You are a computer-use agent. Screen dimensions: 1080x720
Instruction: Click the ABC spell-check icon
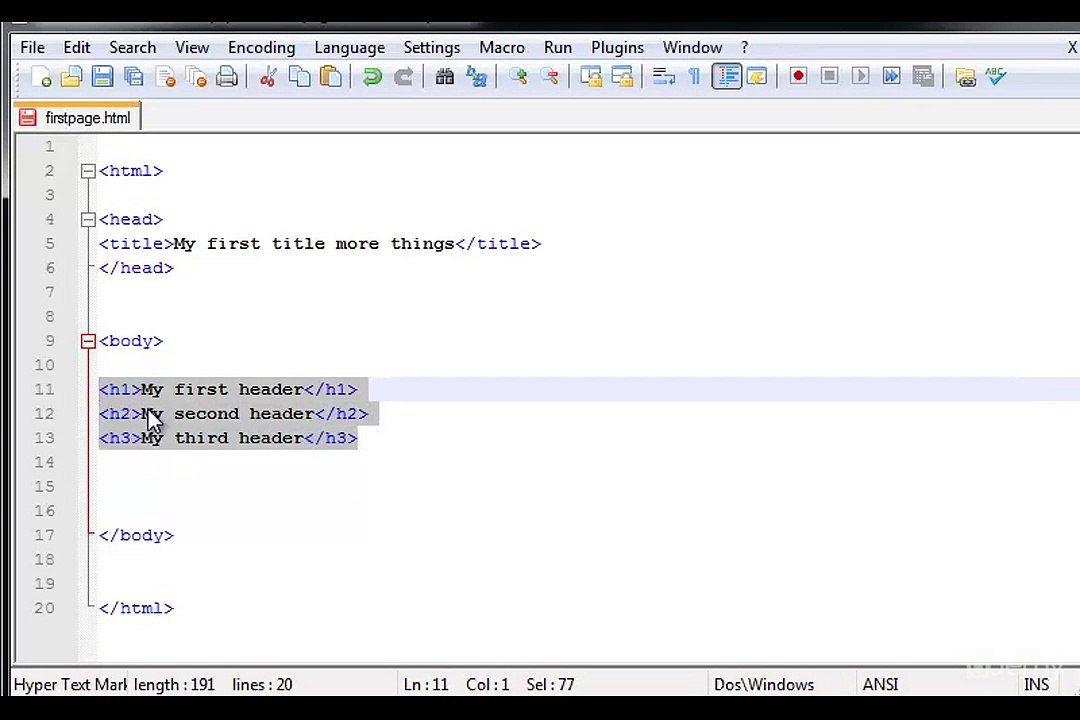coord(996,76)
